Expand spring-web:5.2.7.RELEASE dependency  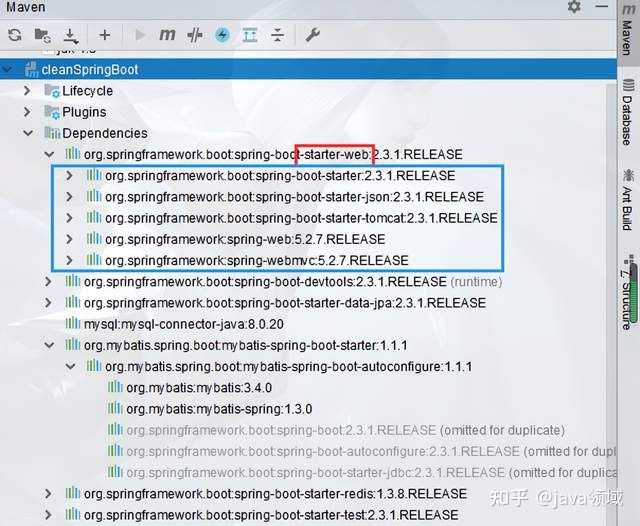click(69, 239)
